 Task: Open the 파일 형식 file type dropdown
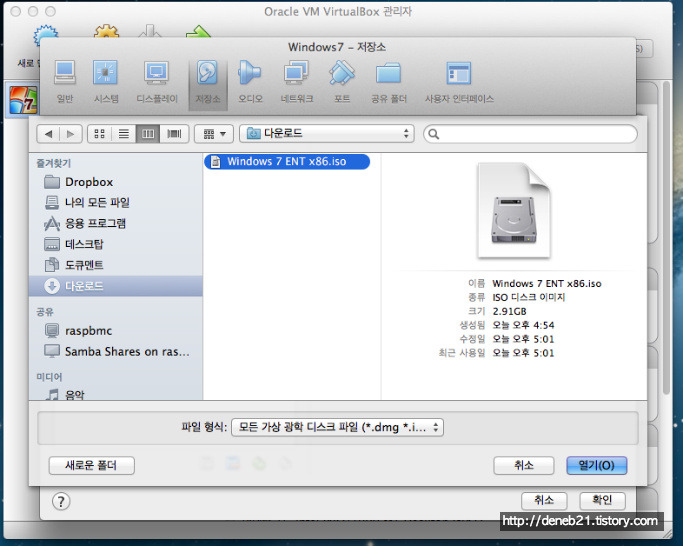click(x=338, y=427)
